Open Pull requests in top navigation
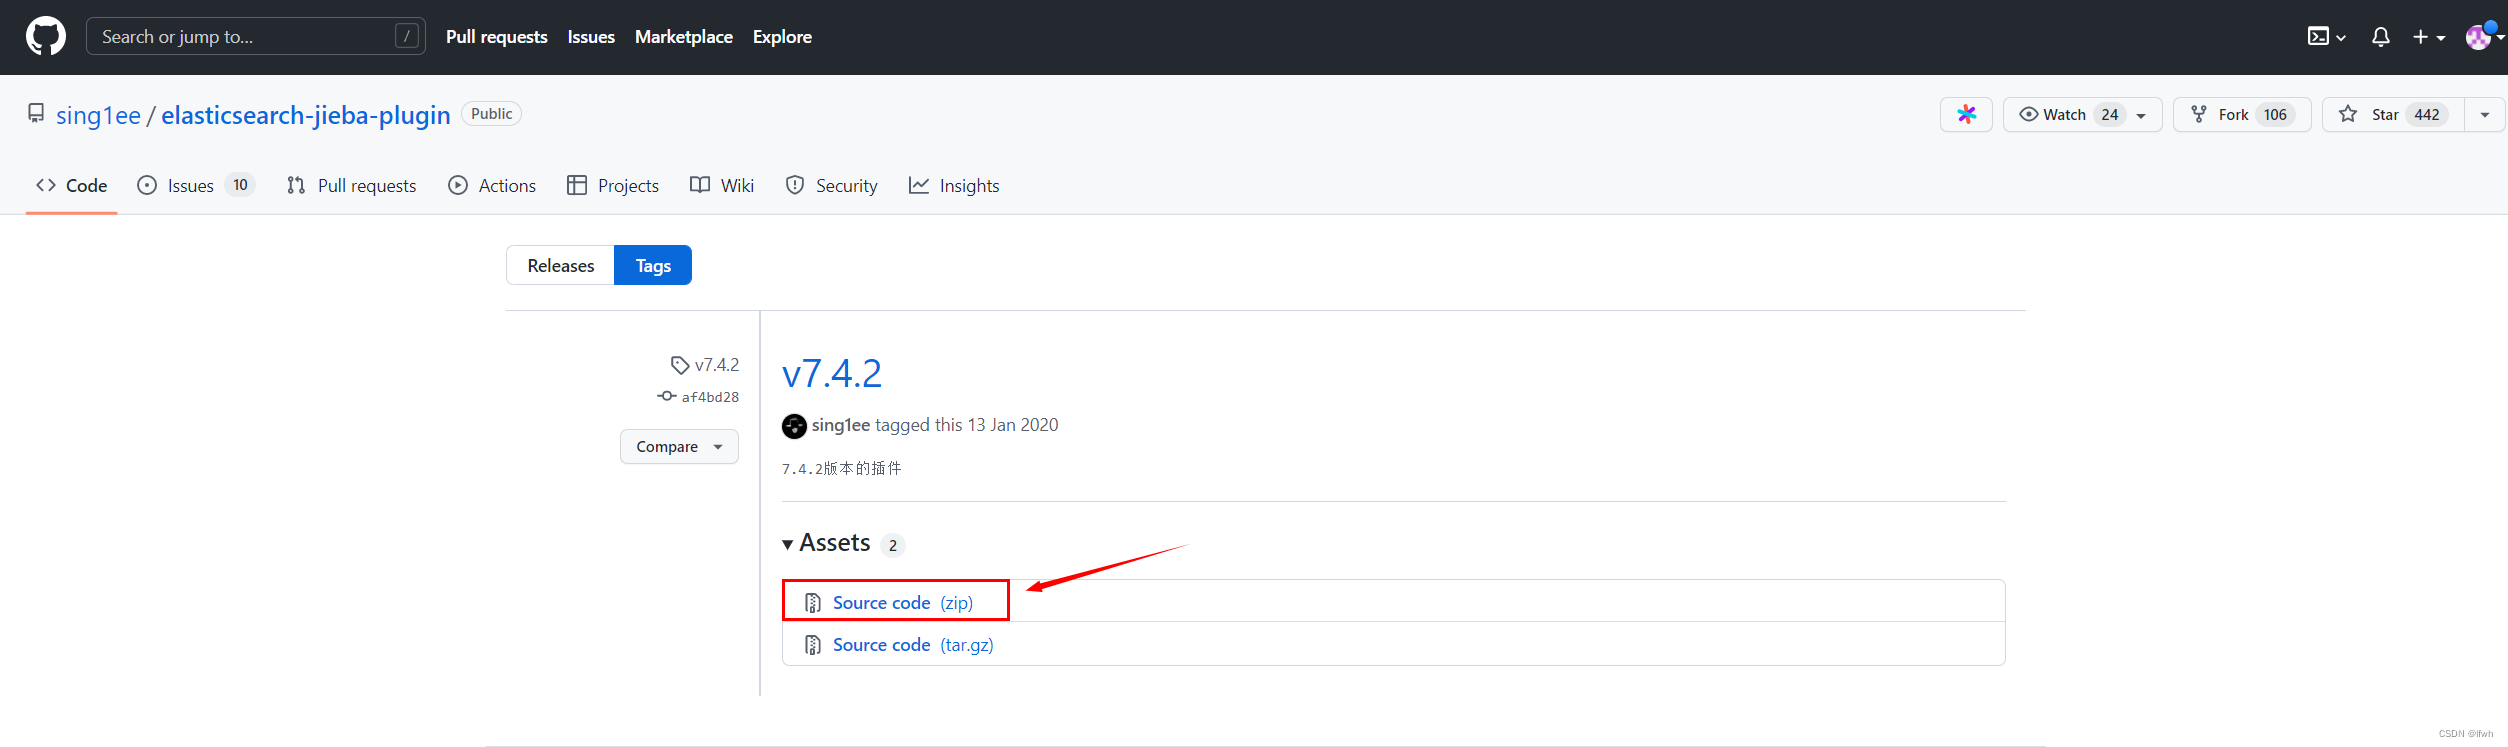The height and width of the screenshot is (747, 2508). tap(496, 37)
